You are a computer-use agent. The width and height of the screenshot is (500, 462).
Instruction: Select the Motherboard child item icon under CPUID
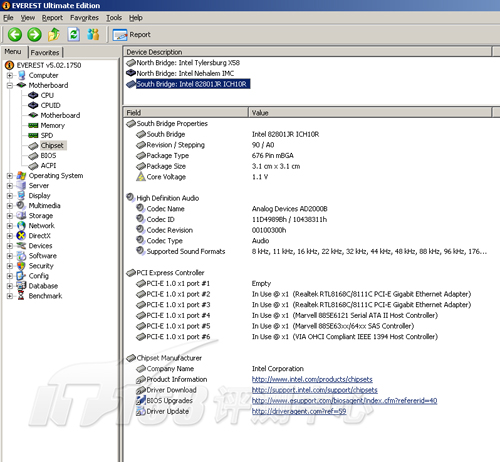pyautogui.click(x=33, y=115)
